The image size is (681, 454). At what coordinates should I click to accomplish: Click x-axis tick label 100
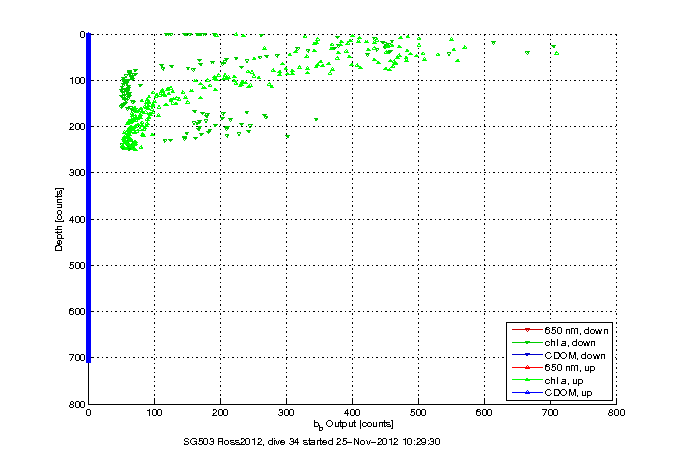click(x=155, y=413)
